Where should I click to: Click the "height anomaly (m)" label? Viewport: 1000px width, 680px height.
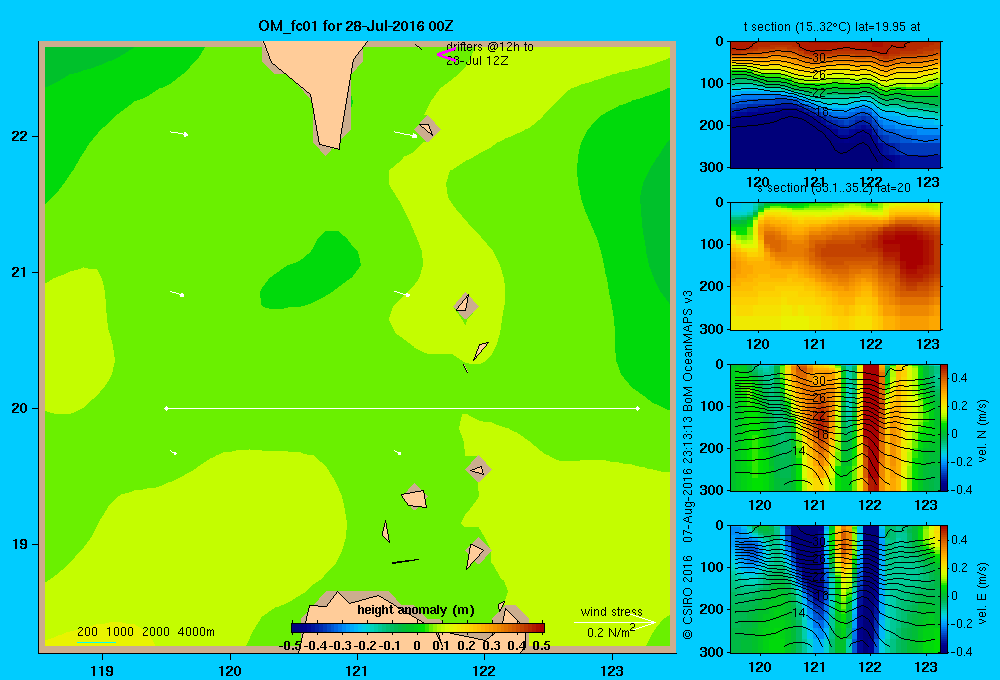point(416,610)
